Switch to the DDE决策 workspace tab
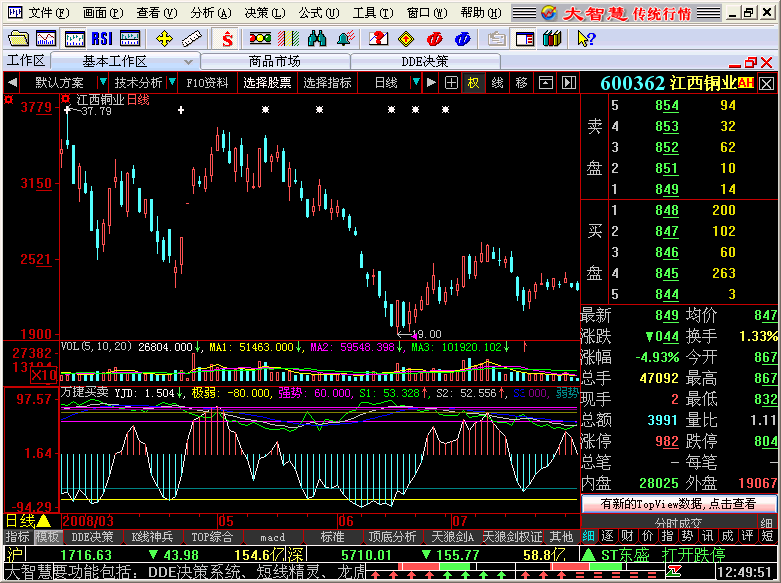The image size is (781, 583). tap(425, 62)
